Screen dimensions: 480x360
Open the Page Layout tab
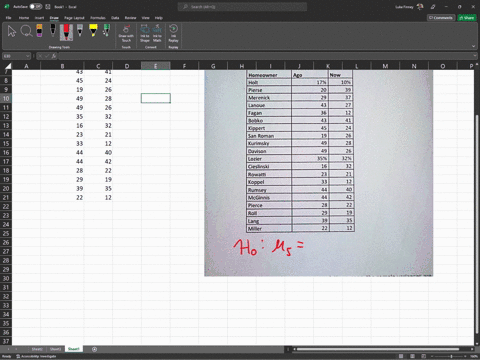(x=74, y=18)
